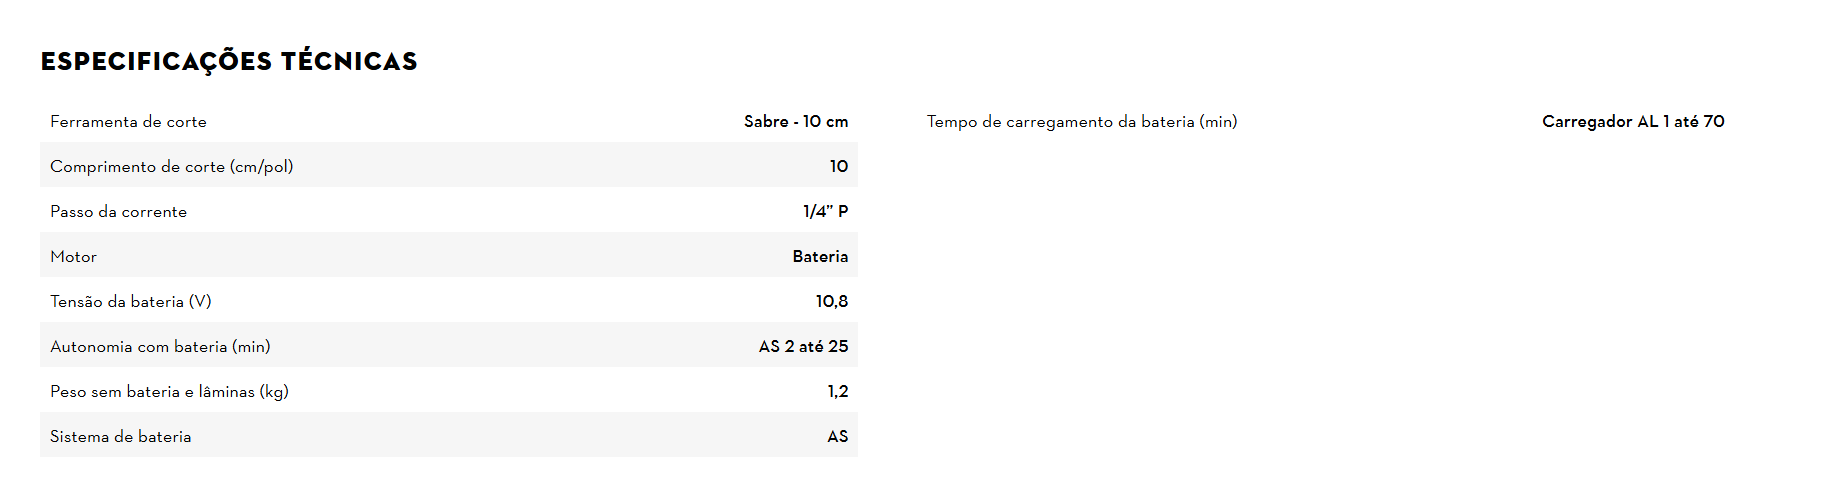Image resolution: width=1822 pixels, height=498 pixels.
Task: Select the 'Passo da corrente' label
Action: point(118,212)
